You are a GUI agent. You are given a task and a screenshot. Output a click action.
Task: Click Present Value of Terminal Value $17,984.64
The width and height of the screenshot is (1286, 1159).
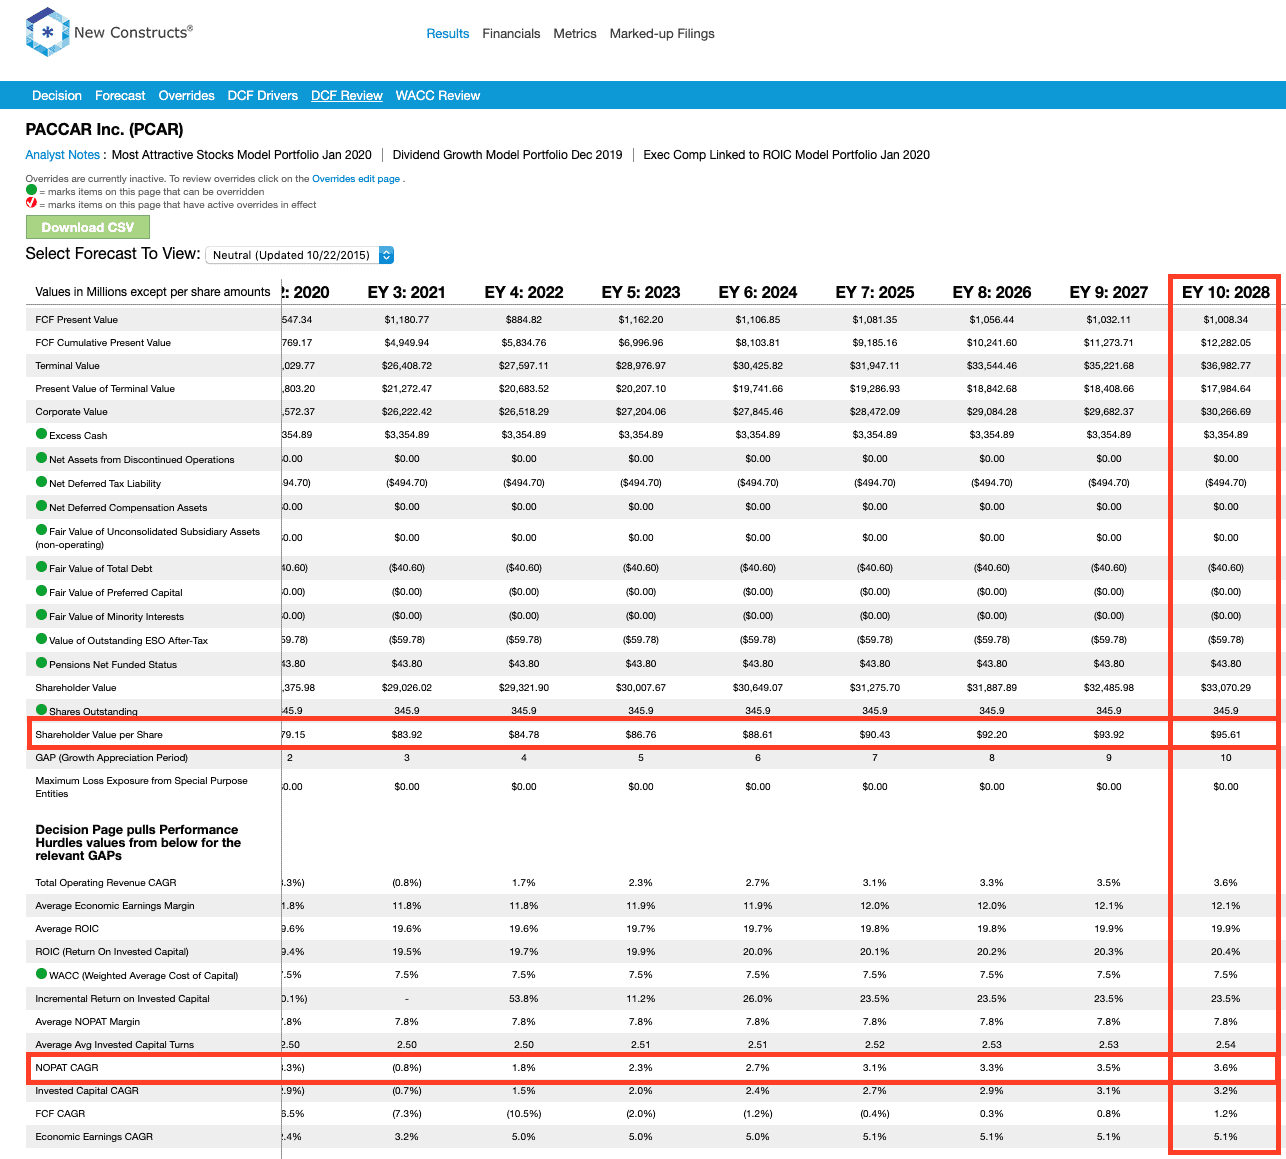1226,388
